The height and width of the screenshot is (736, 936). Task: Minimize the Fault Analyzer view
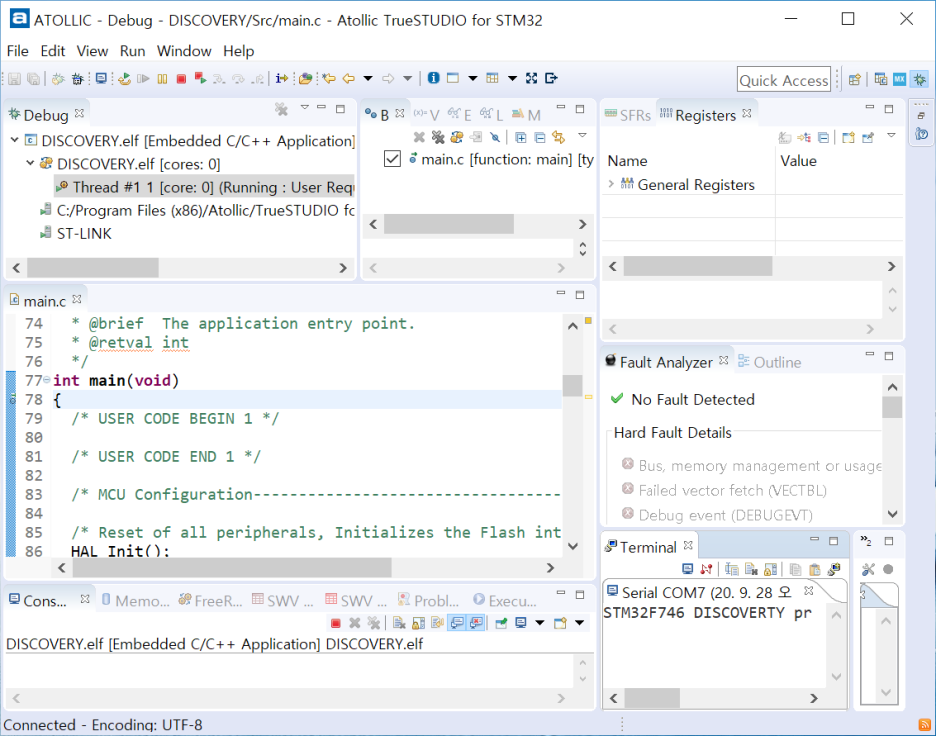click(870, 355)
